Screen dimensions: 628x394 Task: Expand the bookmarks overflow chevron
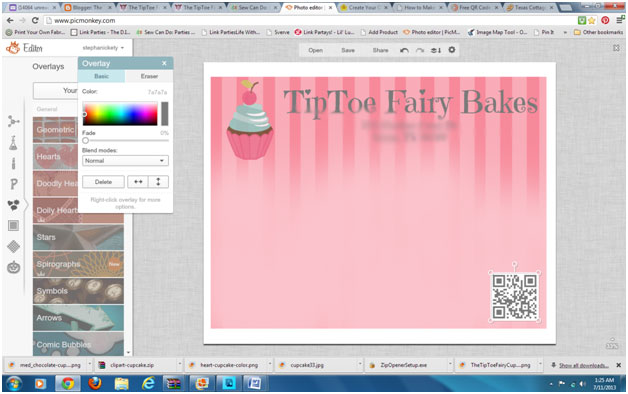coord(565,32)
